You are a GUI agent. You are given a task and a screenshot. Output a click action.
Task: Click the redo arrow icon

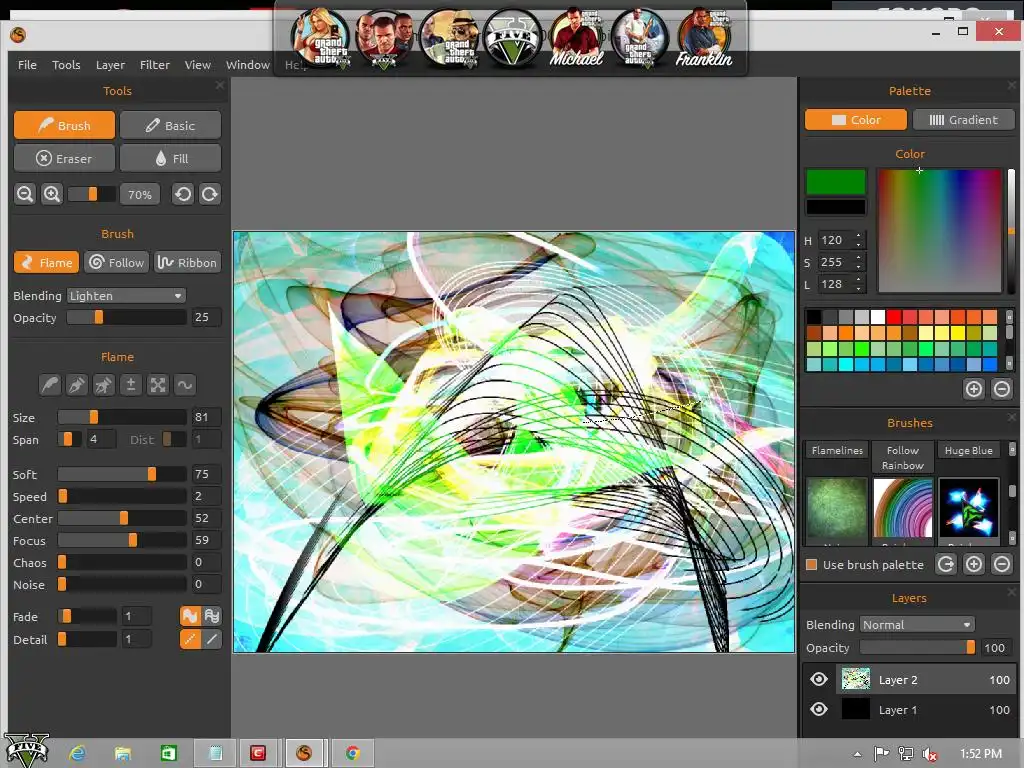tap(210, 195)
